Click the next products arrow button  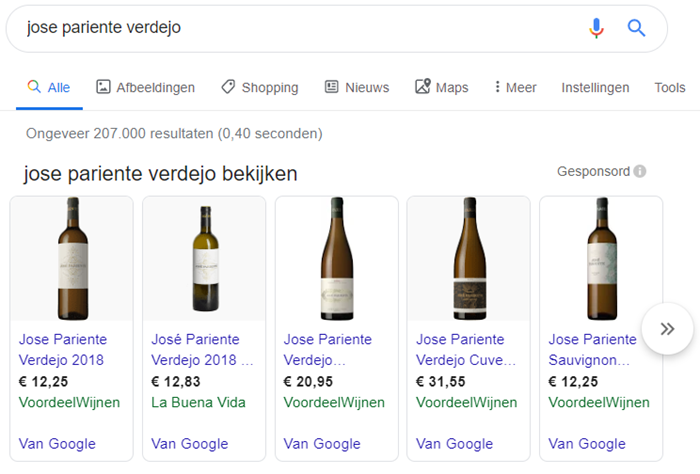coord(667,328)
